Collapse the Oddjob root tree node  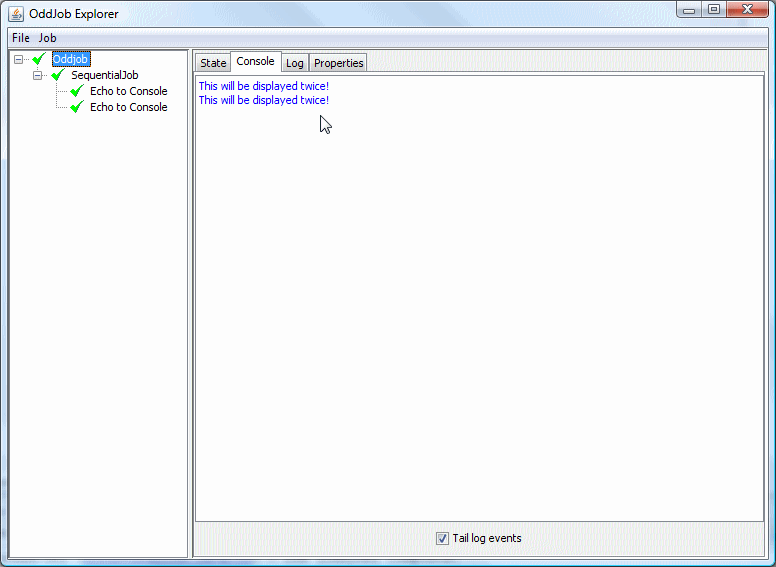[19, 59]
